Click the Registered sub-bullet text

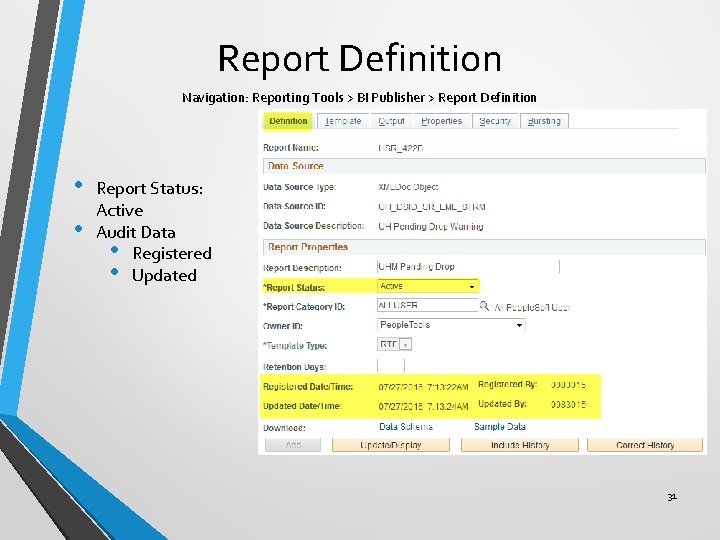click(x=172, y=253)
